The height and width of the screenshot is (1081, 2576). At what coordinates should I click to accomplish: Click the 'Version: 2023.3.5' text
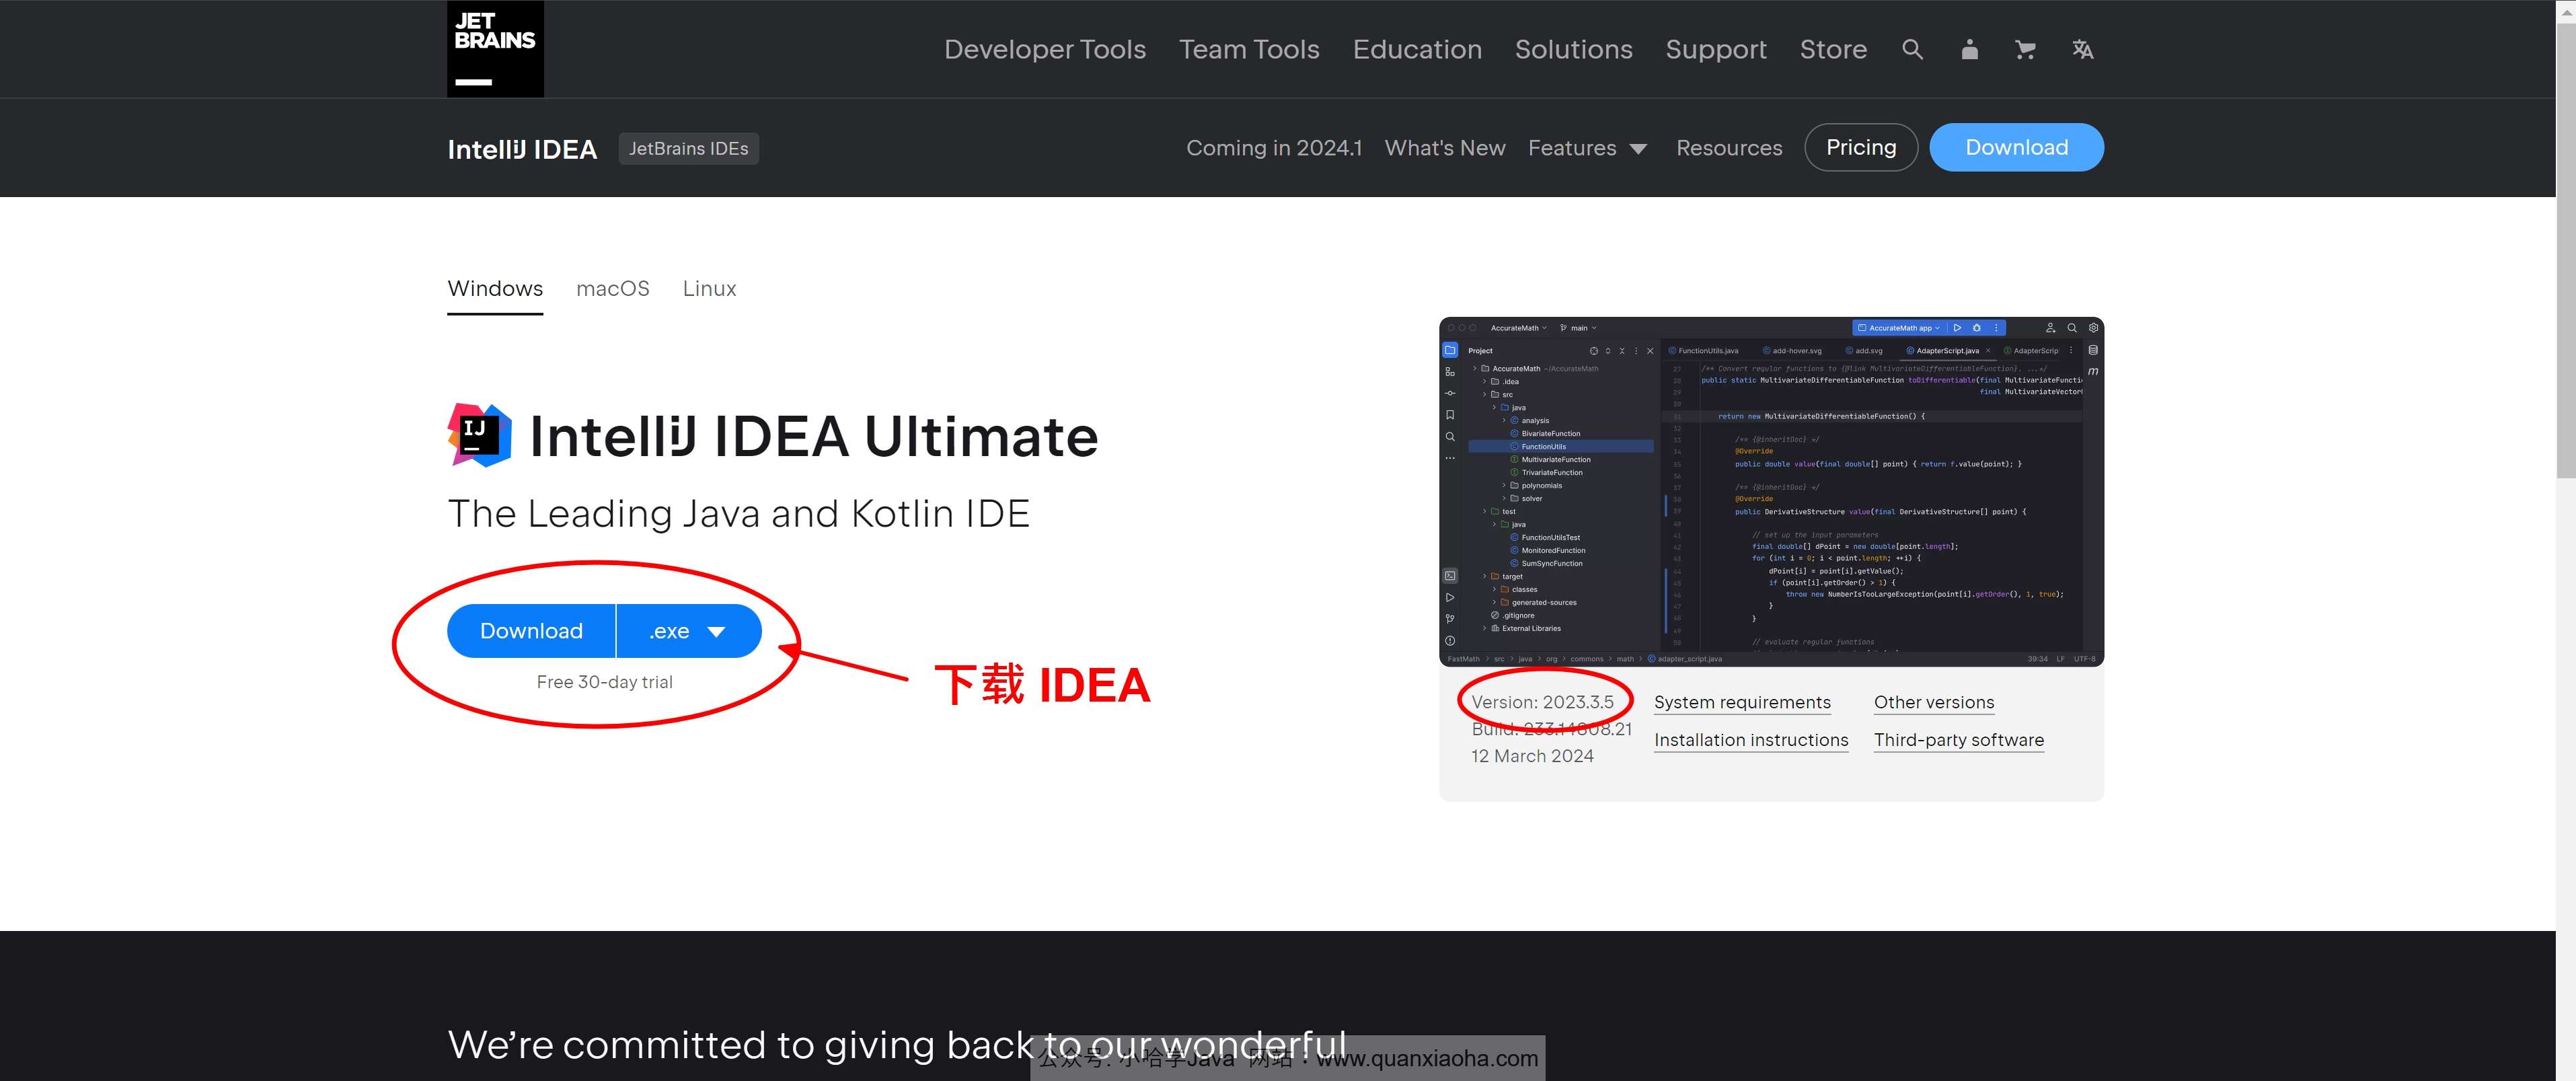pyautogui.click(x=1542, y=702)
